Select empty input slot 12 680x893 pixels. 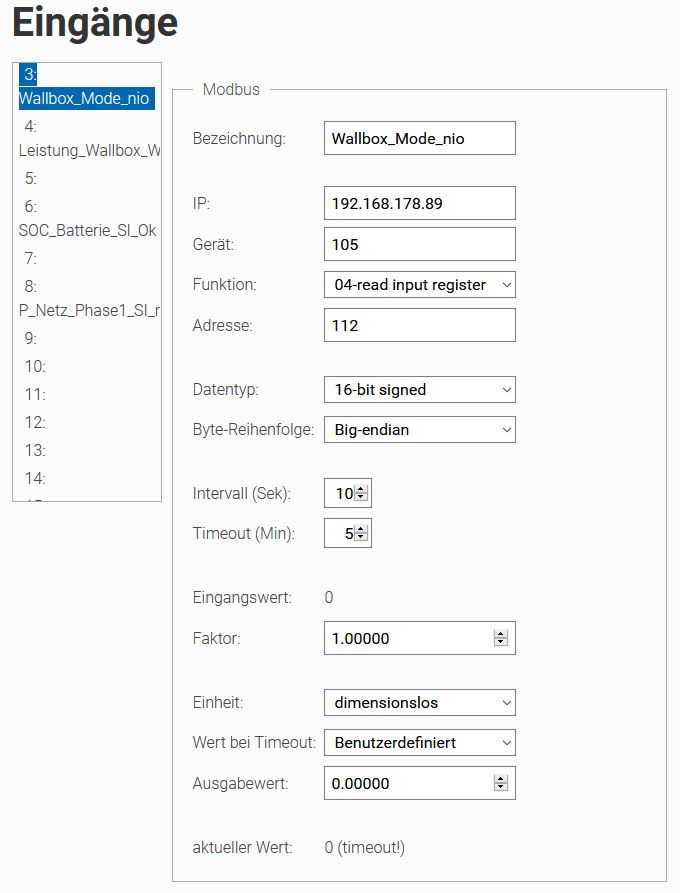point(36,423)
